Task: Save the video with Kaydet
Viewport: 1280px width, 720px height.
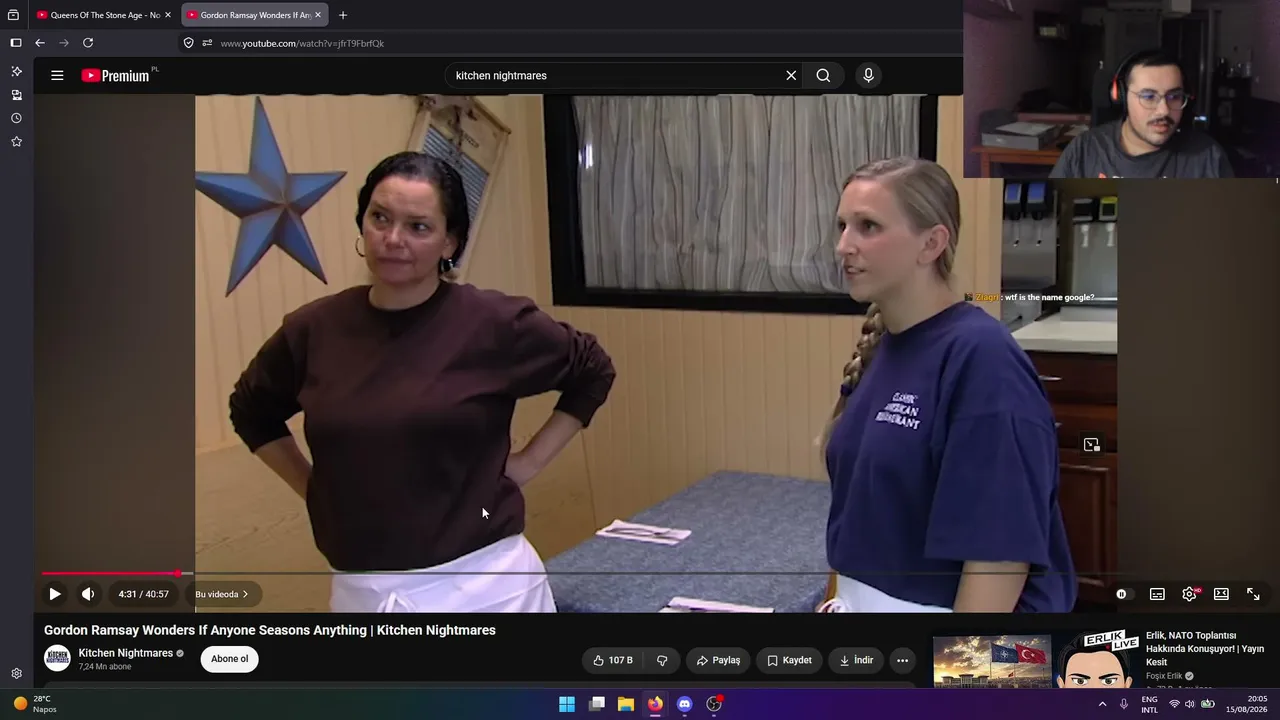Action: pos(789,660)
